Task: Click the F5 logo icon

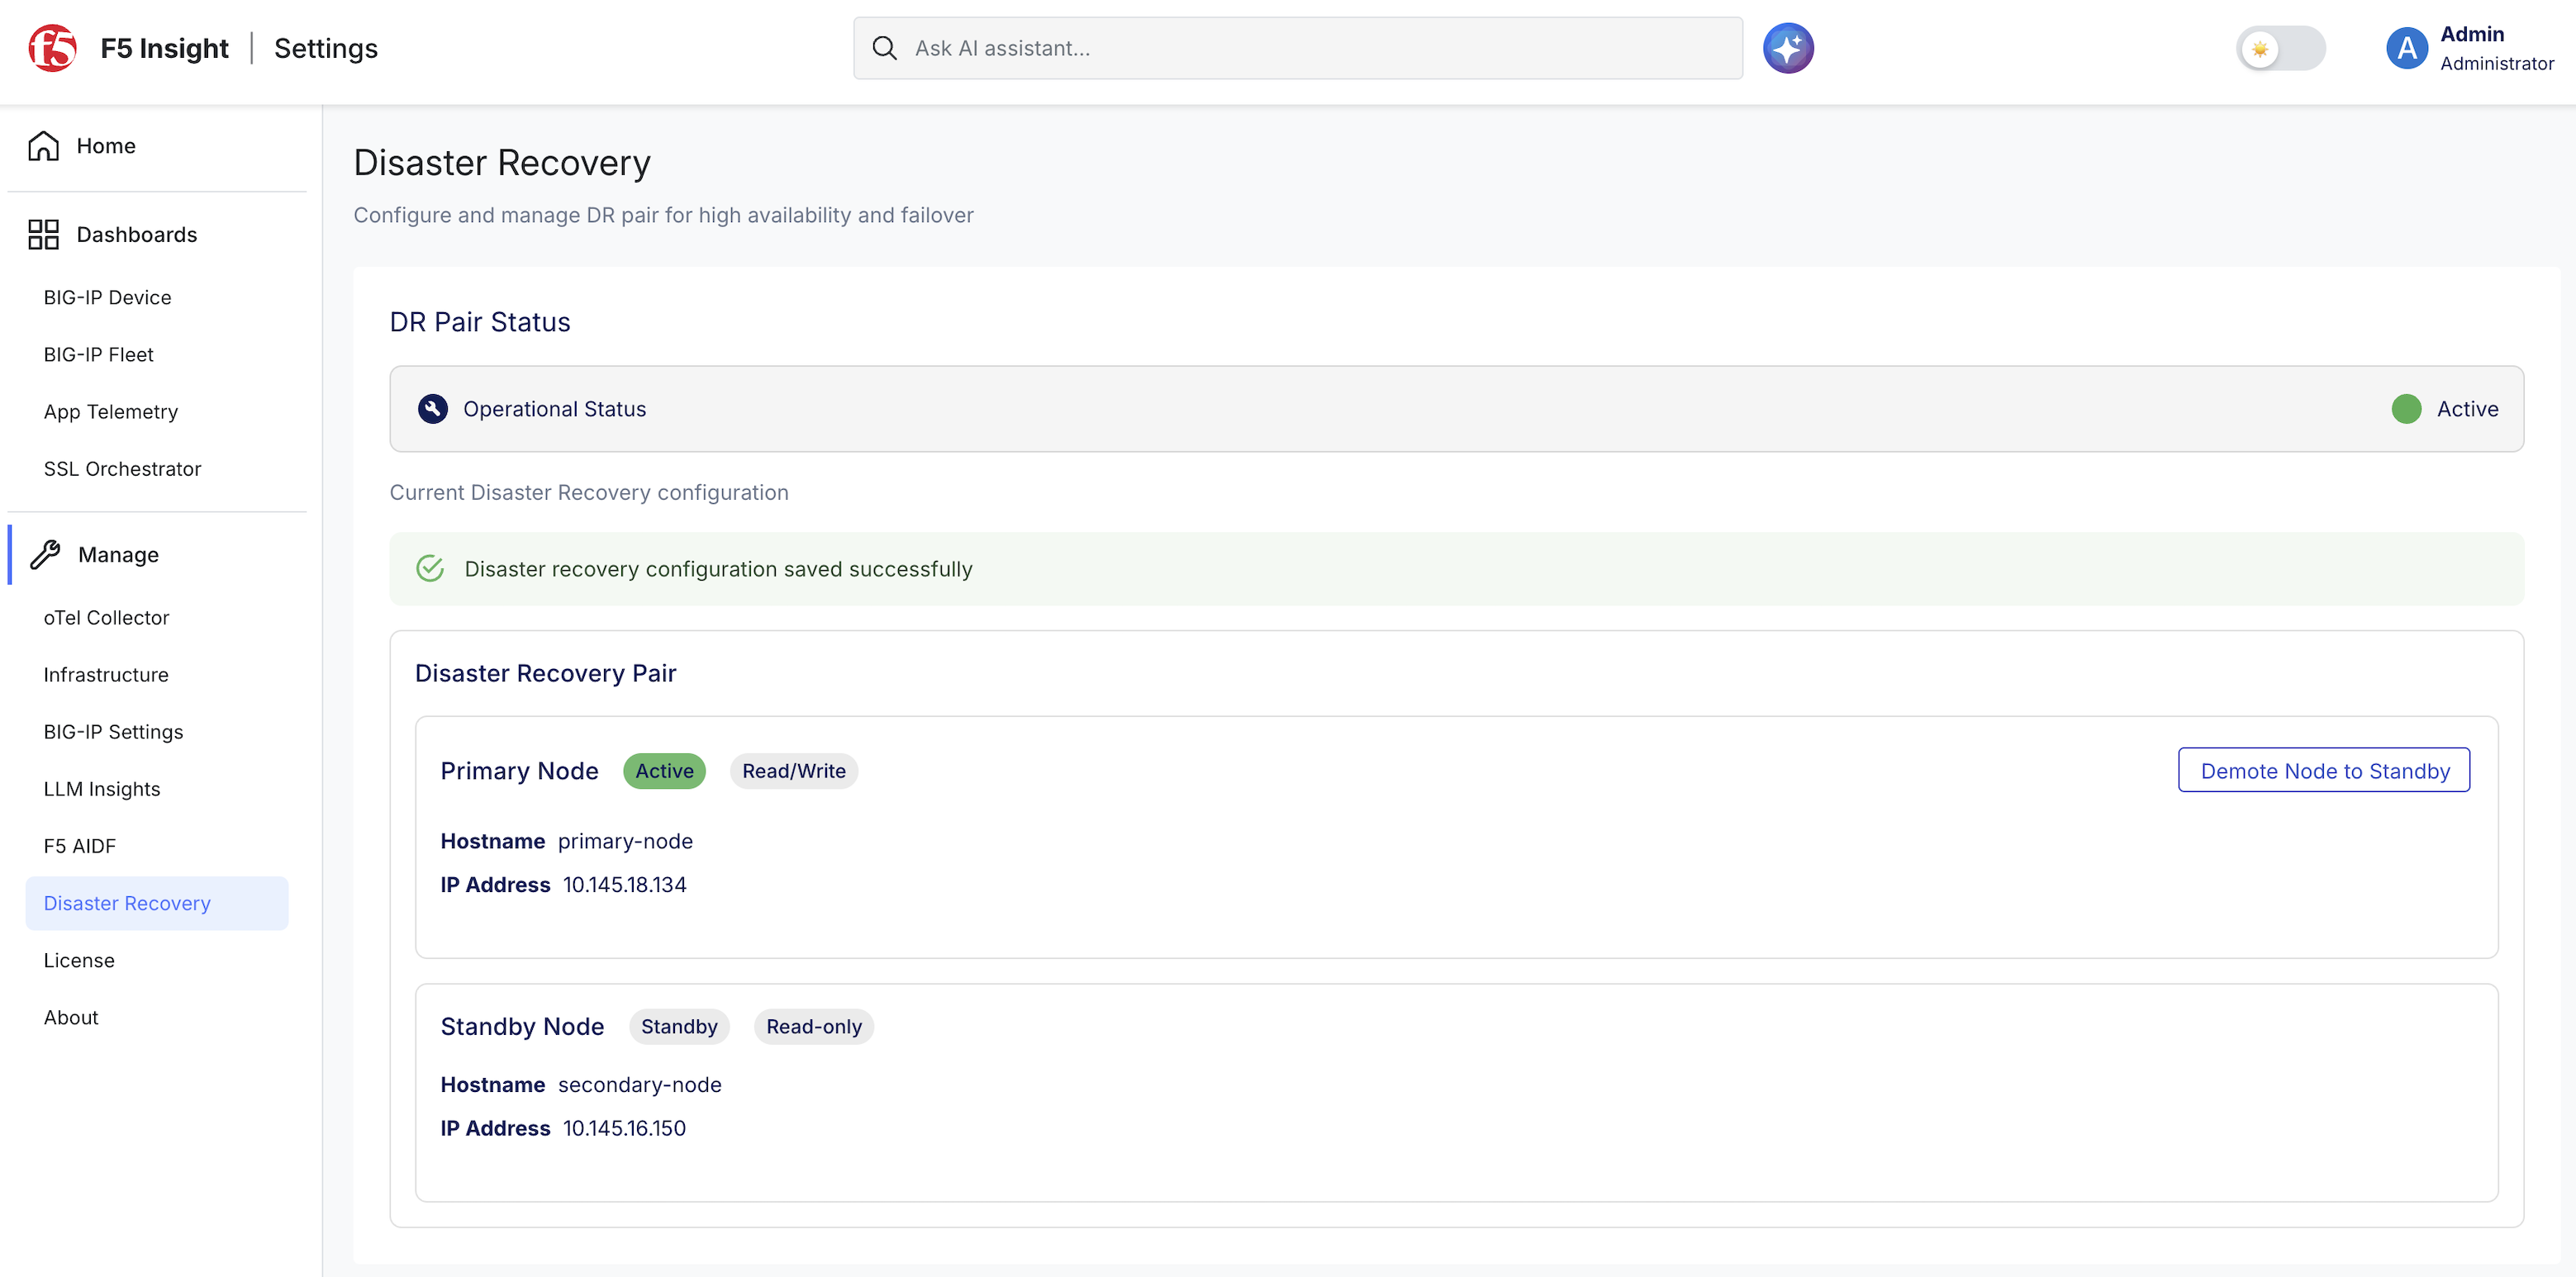Action: tap(52, 48)
